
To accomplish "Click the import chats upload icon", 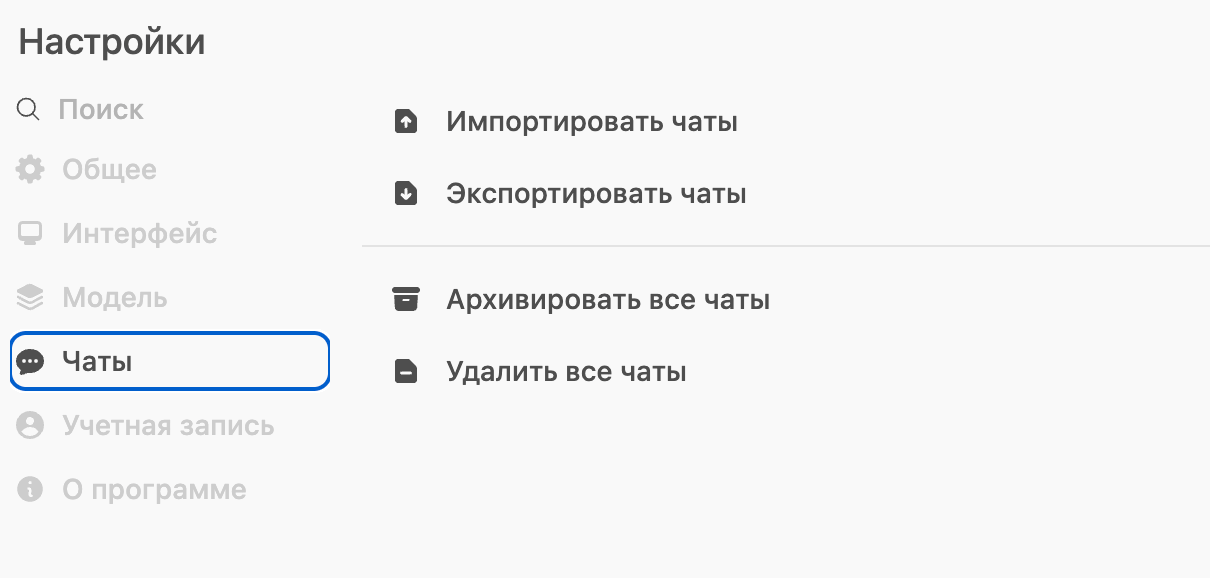I will [x=405, y=122].
